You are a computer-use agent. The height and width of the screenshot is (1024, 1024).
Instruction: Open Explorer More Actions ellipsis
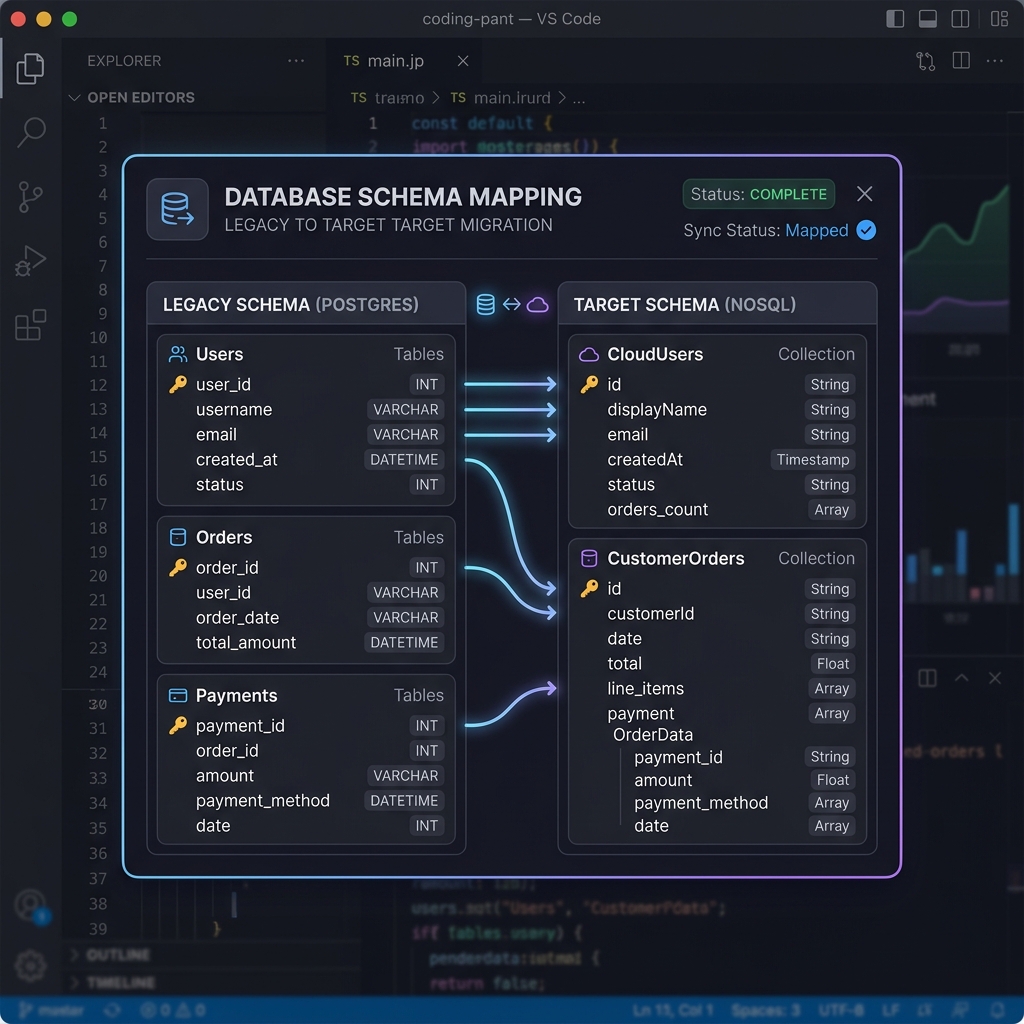tap(296, 61)
